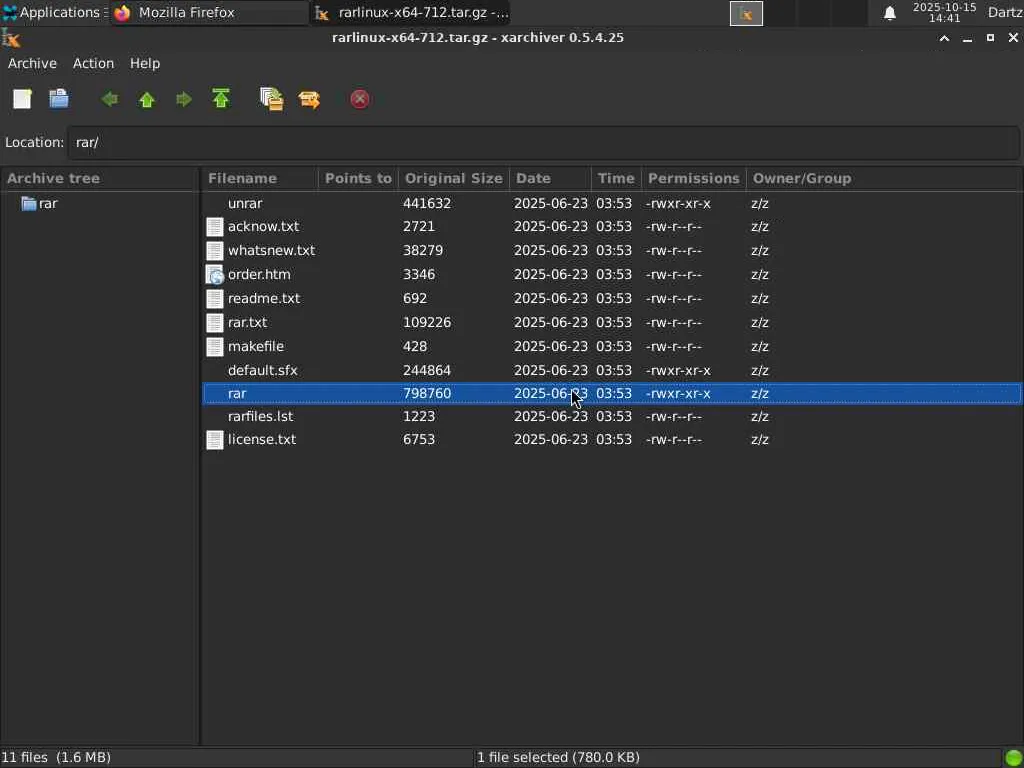Click the highlighted xarchiver workspace switcher cell

point(746,13)
